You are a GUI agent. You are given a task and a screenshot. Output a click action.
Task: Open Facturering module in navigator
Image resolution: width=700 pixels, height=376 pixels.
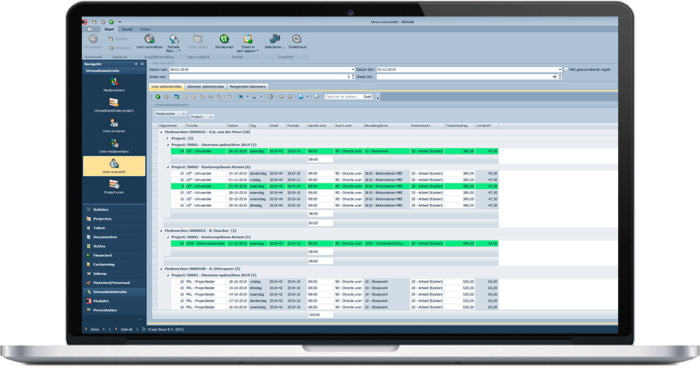(x=114, y=264)
